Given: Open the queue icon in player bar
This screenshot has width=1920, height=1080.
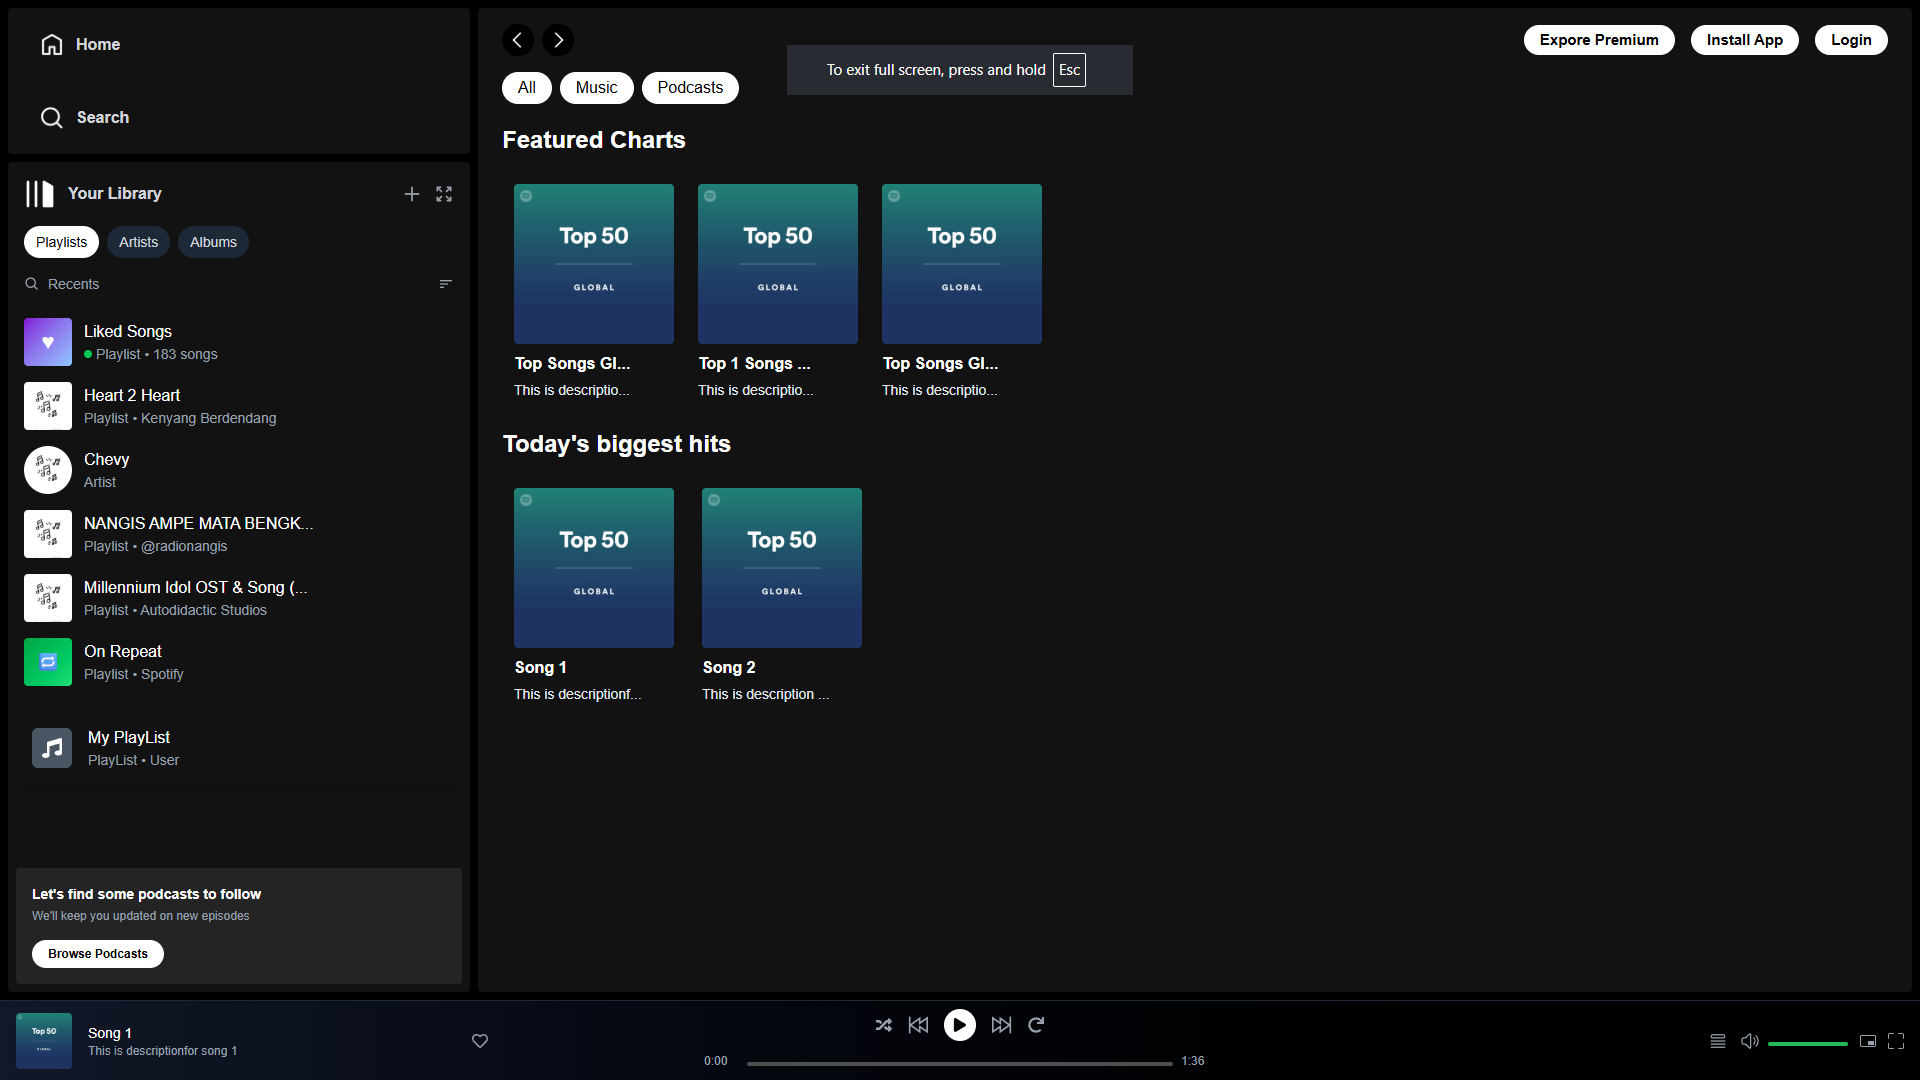Looking at the screenshot, I should pos(1717,1040).
